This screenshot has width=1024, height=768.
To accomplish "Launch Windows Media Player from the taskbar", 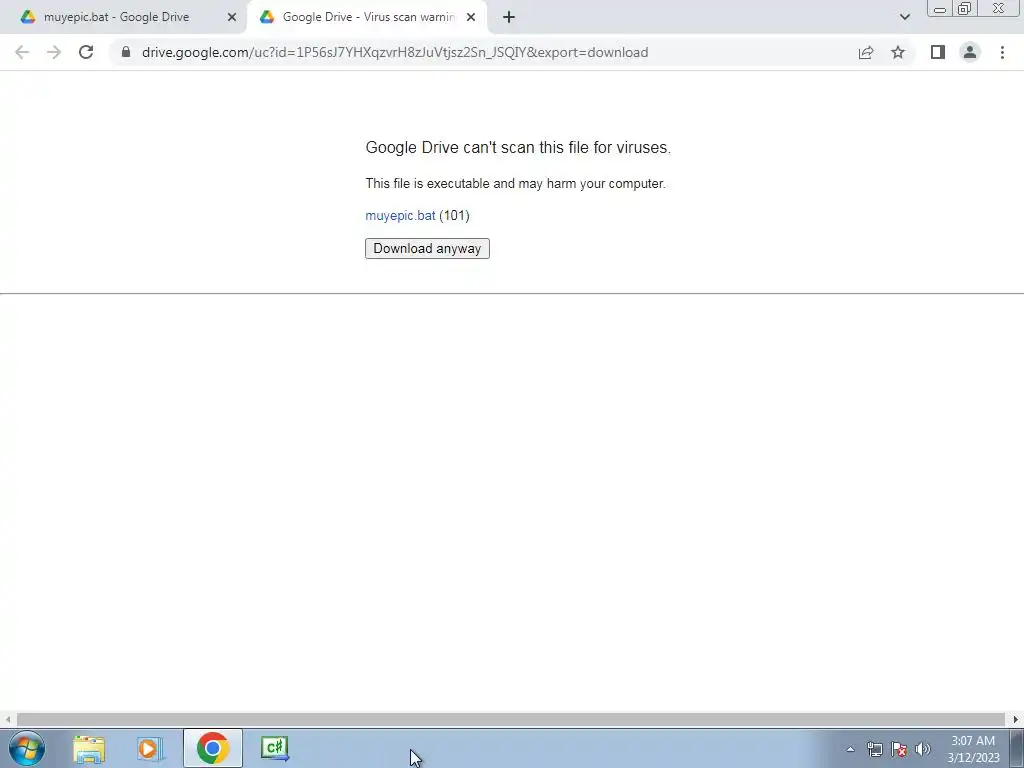I will point(150,748).
